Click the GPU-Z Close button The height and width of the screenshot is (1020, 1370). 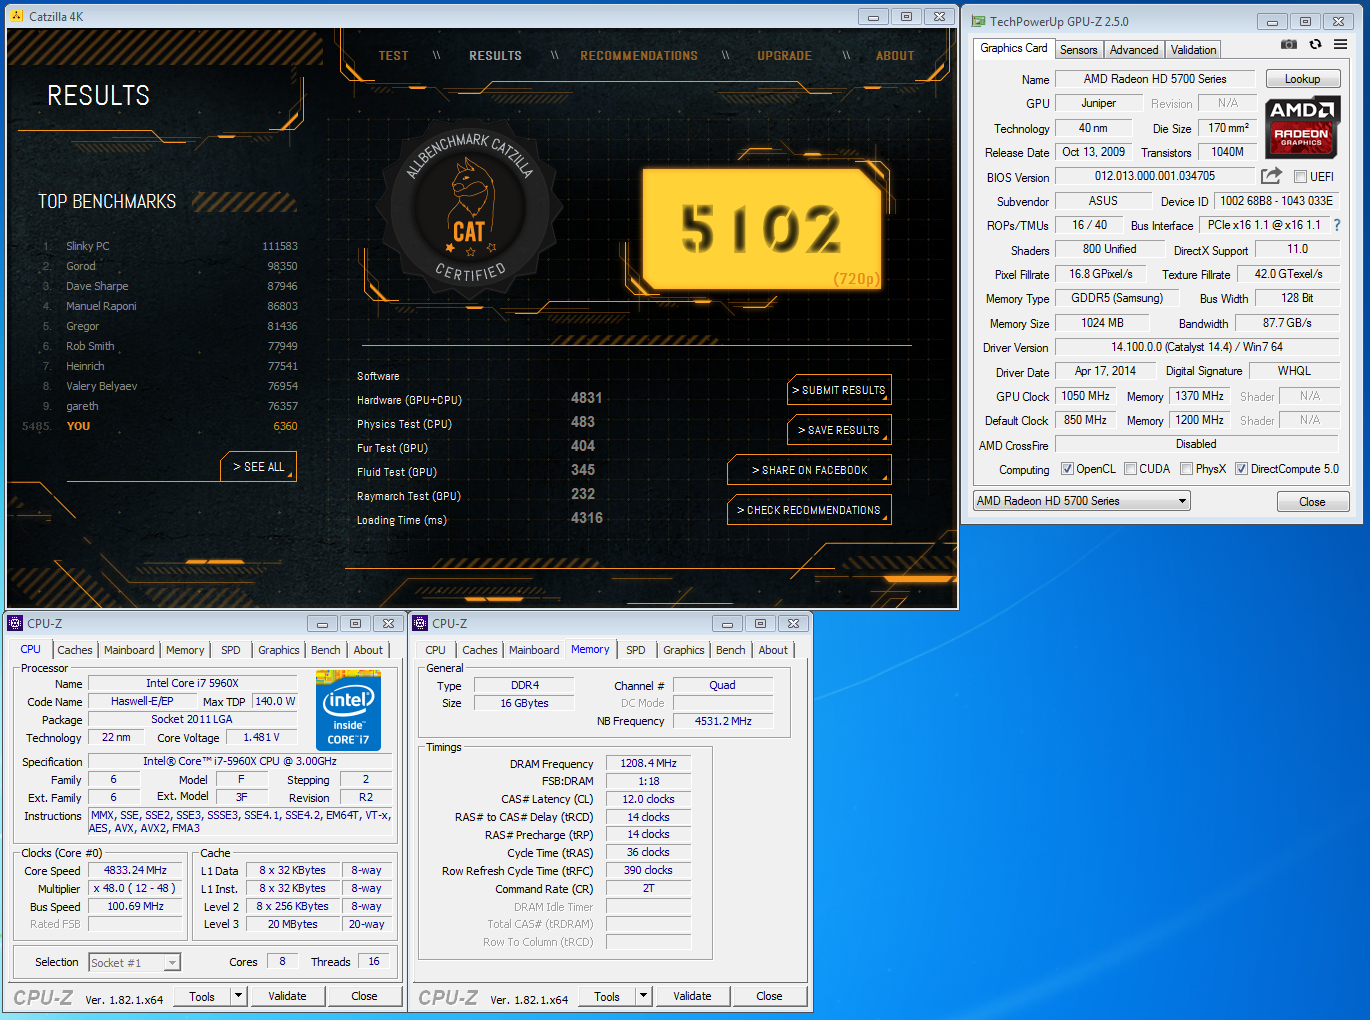1312,502
